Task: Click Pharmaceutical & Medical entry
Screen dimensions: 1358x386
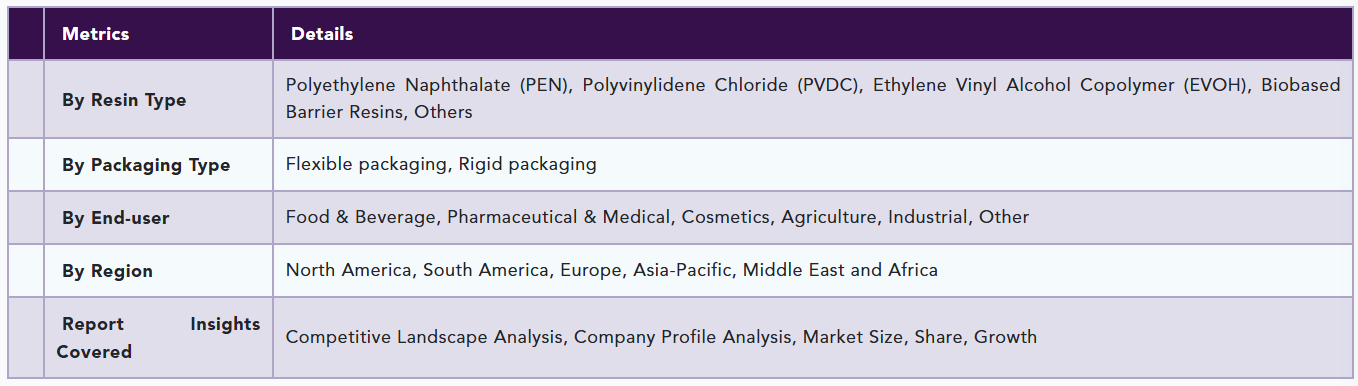Action: [x=559, y=217]
